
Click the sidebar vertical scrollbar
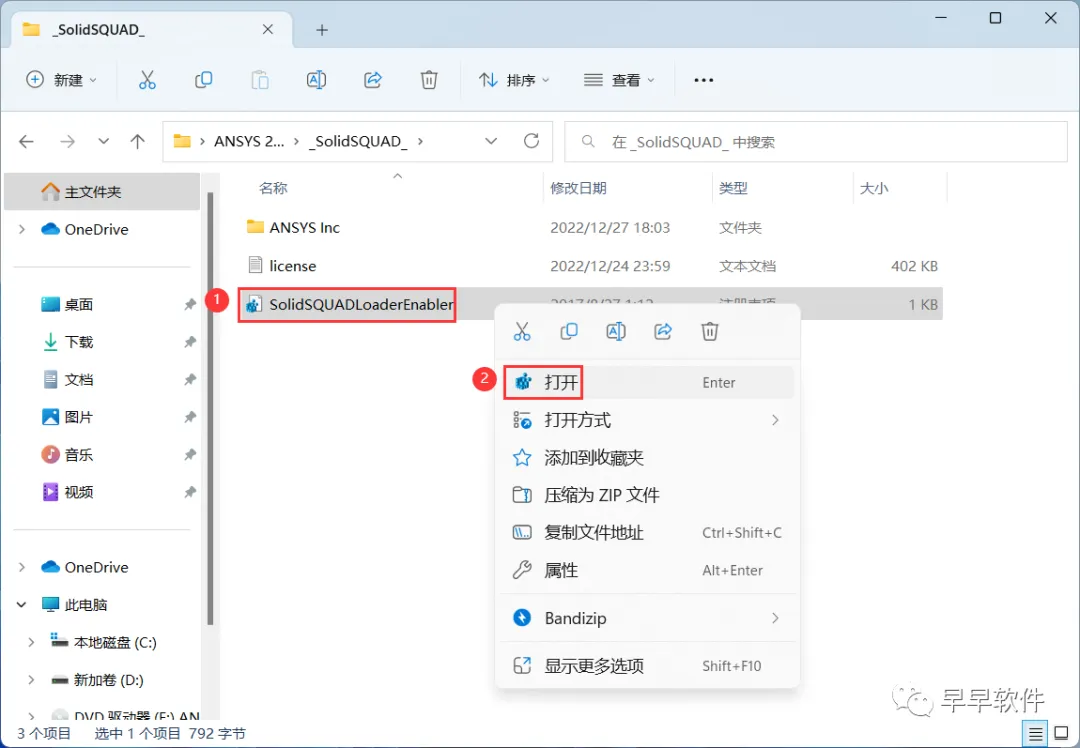(211, 410)
